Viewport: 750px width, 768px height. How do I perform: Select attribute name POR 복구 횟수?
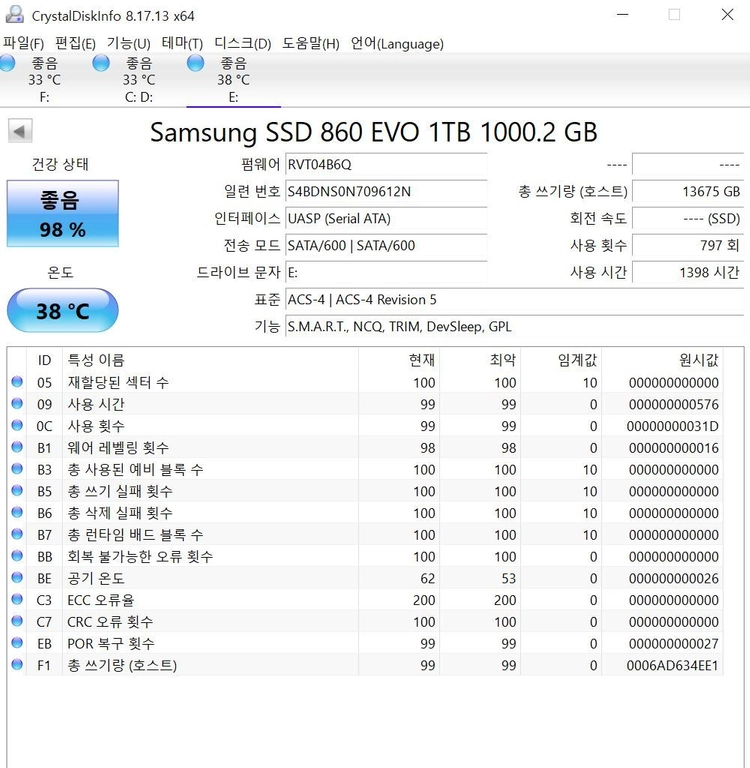111,643
